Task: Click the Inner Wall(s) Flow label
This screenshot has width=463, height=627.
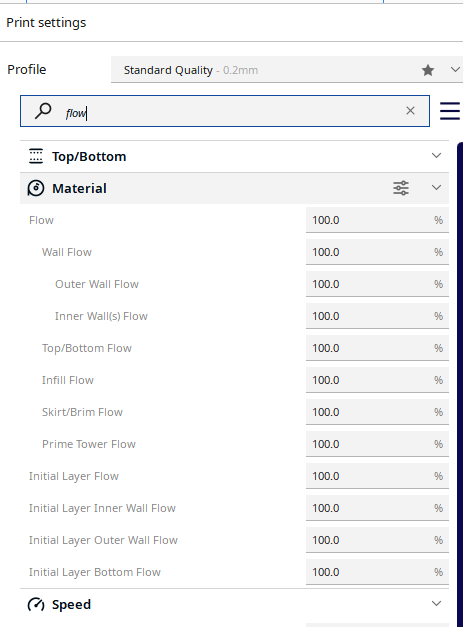Action: pos(101,316)
